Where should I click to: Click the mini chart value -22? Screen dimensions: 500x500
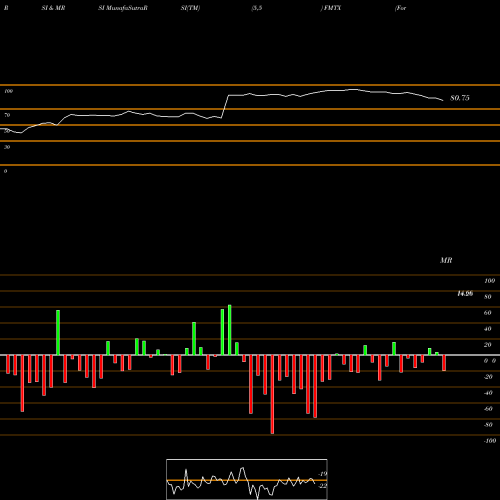(323, 486)
